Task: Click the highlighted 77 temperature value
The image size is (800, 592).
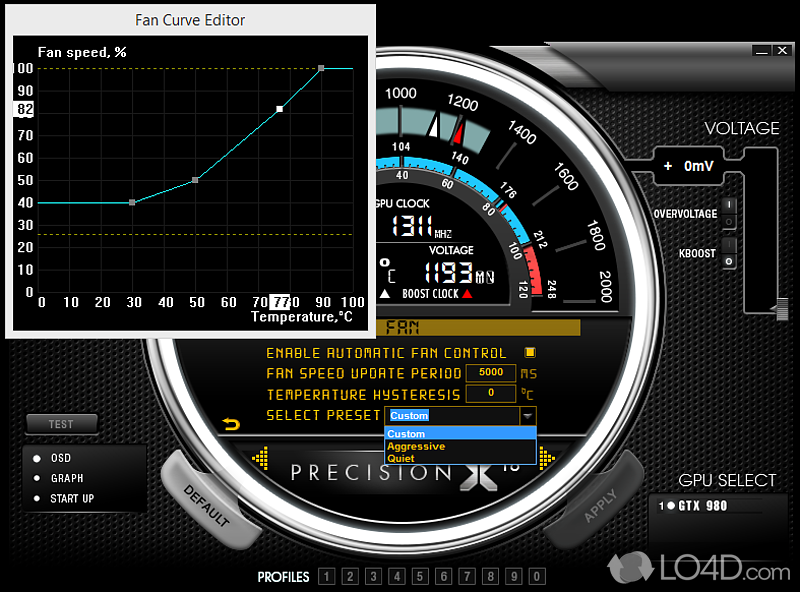Action: 280,302
